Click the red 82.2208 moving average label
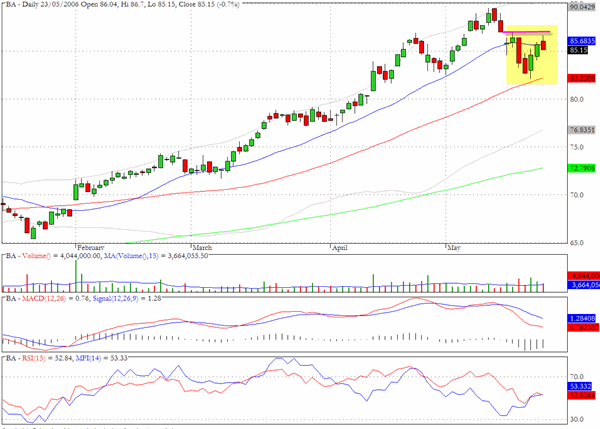This screenshot has width=600, height=429. click(x=582, y=78)
